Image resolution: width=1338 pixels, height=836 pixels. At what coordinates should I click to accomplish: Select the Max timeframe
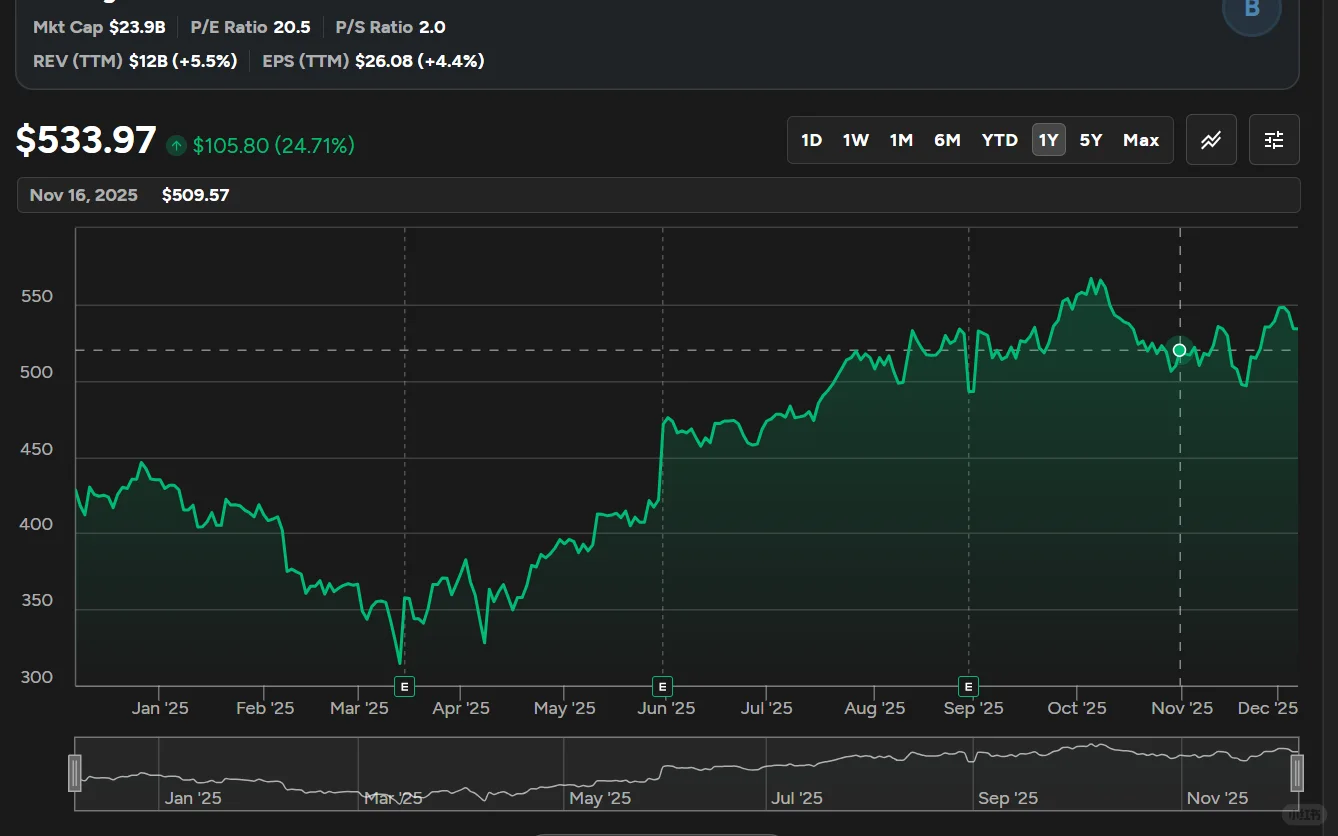1141,140
